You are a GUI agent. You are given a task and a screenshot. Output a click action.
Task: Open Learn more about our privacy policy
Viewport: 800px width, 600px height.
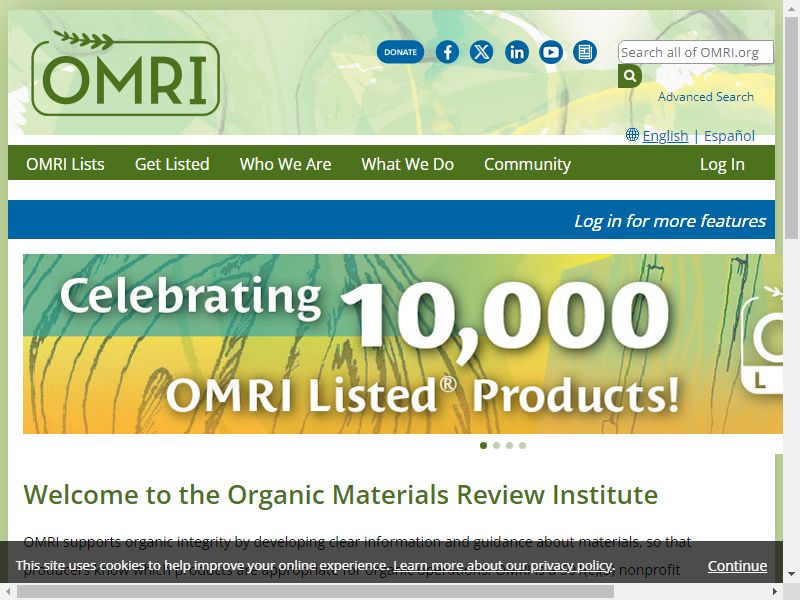(503, 566)
